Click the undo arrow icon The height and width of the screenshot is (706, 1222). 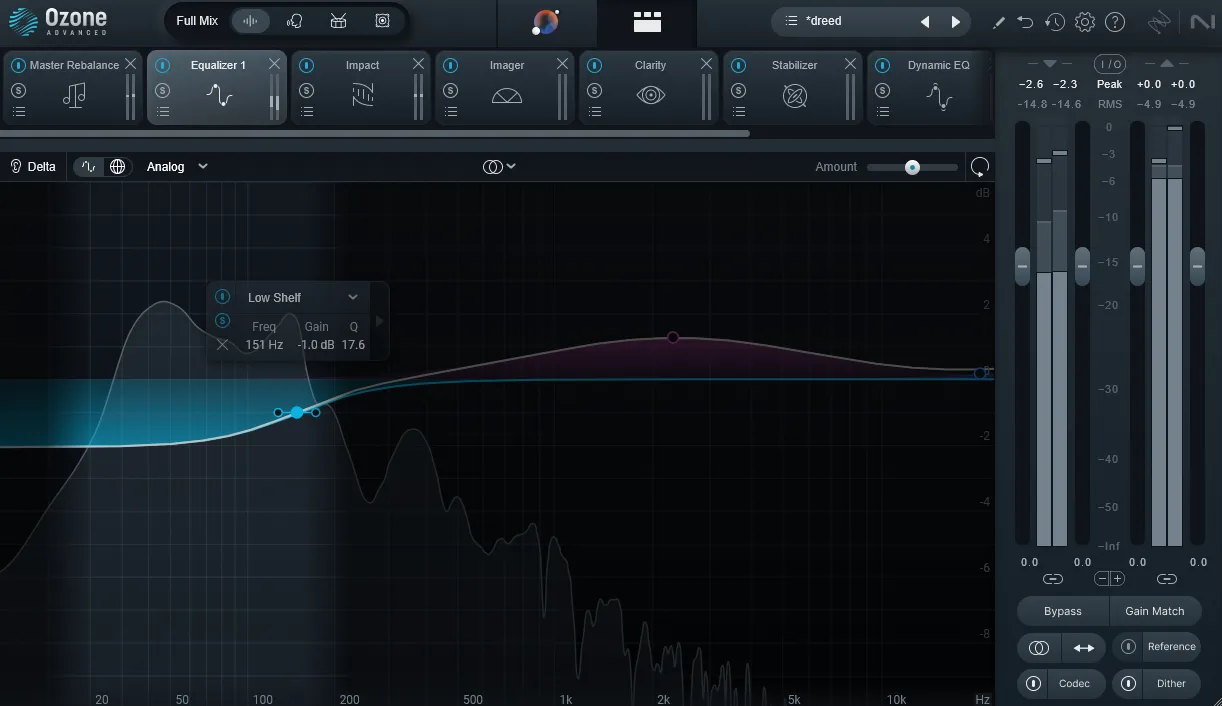coord(1025,22)
